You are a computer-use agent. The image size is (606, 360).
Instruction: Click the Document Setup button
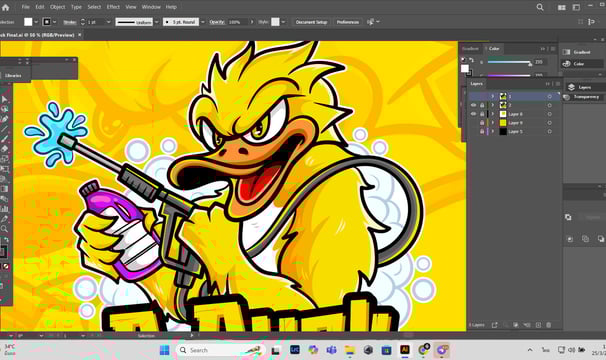[x=312, y=22]
